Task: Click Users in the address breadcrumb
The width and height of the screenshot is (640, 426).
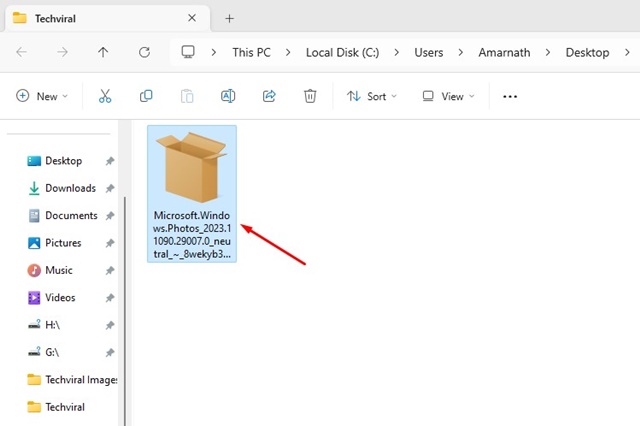Action: coord(429,52)
